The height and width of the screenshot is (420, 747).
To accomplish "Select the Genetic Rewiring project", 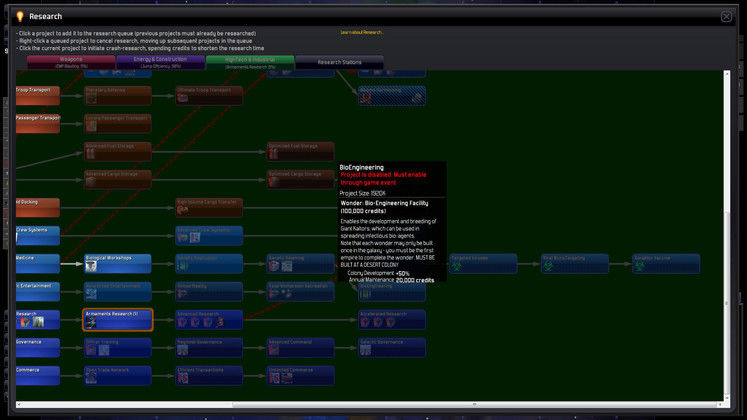I will [x=301, y=263].
